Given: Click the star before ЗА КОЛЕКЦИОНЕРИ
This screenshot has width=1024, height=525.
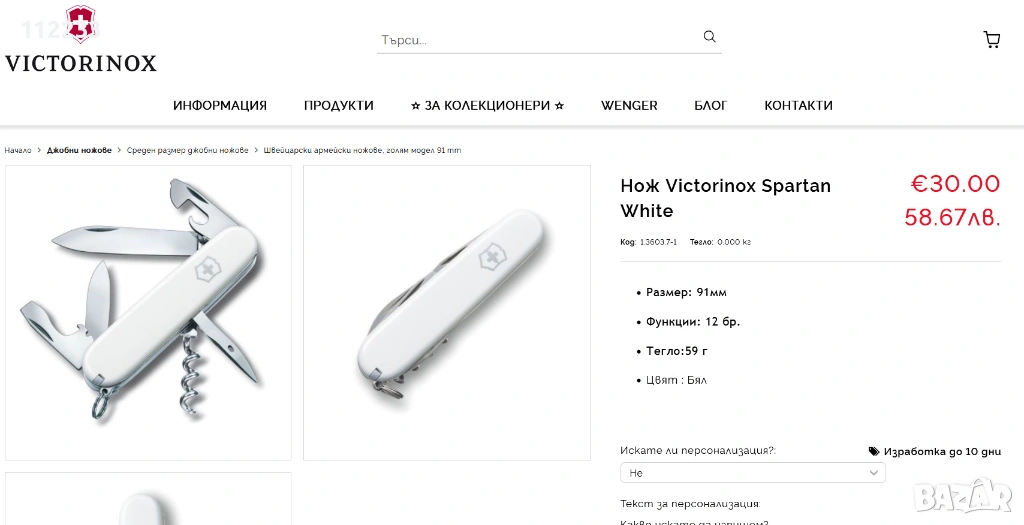Looking at the screenshot, I should pyautogui.click(x=415, y=106).
